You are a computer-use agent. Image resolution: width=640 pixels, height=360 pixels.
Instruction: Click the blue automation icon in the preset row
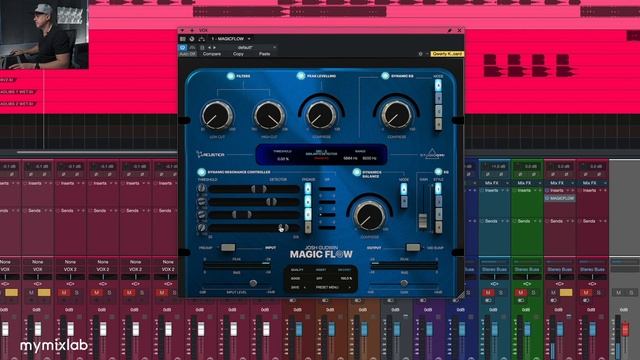[182, 48]
